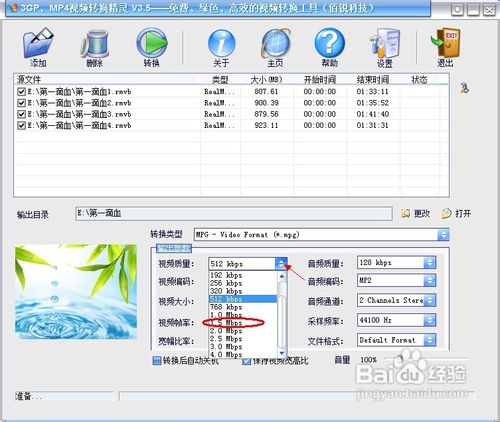Open the 音频通道 2 Channels Stereo dropdown
500x422 pixels.
pos(430,300)
